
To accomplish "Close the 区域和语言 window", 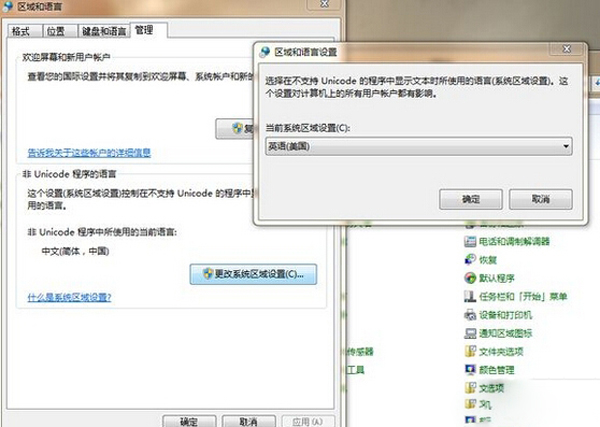I will (x=324, y=4).
